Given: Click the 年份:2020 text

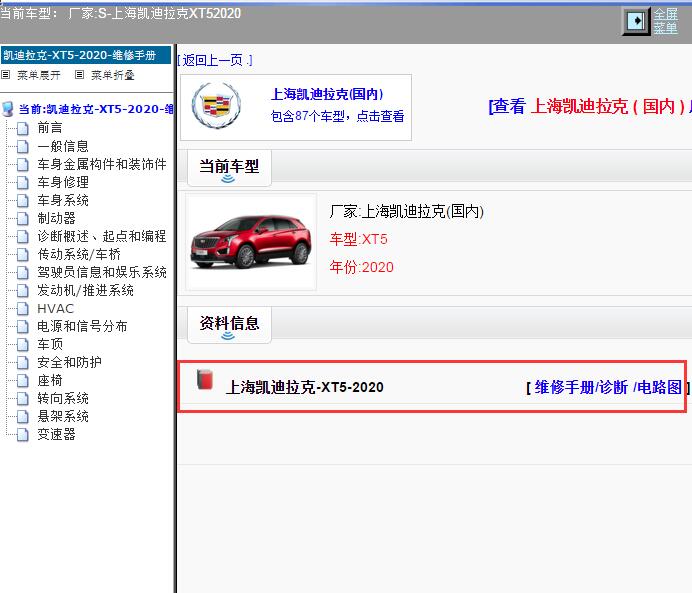Looking at the screenshot, I should click(361, 267).
